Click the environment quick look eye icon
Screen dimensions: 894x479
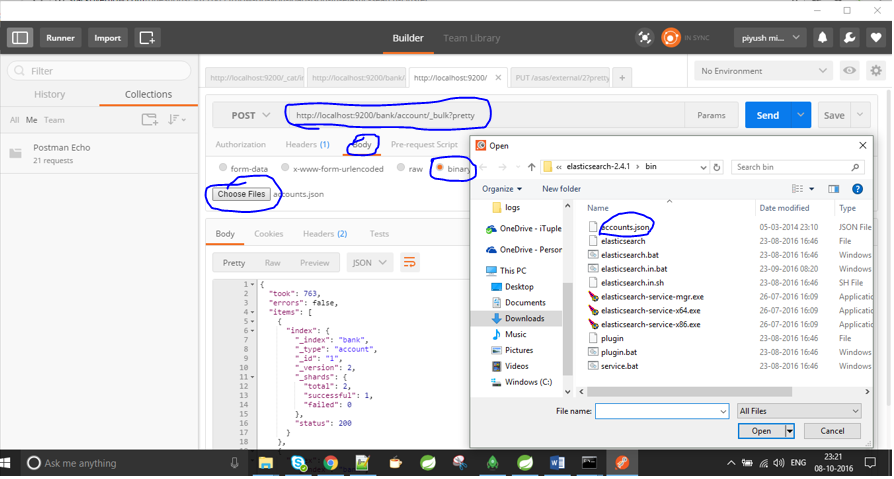coord(850,71)
